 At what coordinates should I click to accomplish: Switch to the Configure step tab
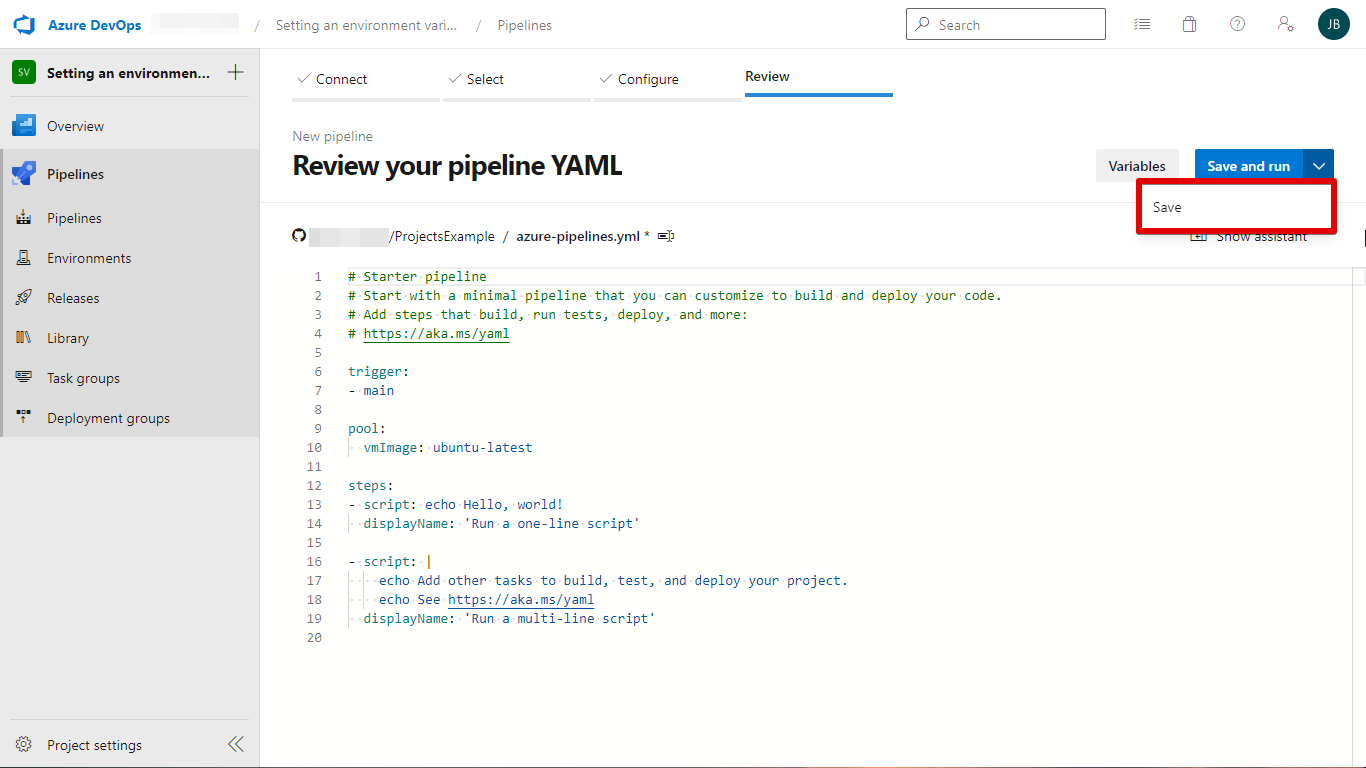pos(647,79)
